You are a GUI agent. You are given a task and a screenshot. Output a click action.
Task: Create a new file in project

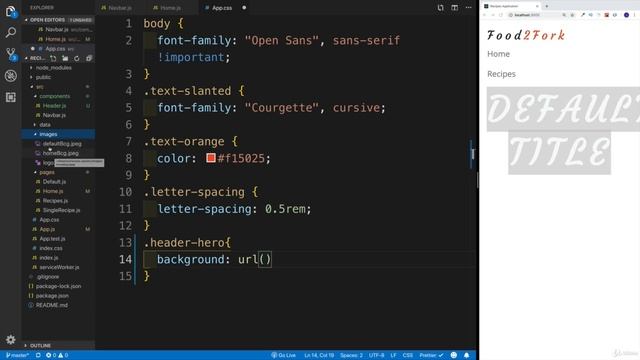click(x=53, y=58)
